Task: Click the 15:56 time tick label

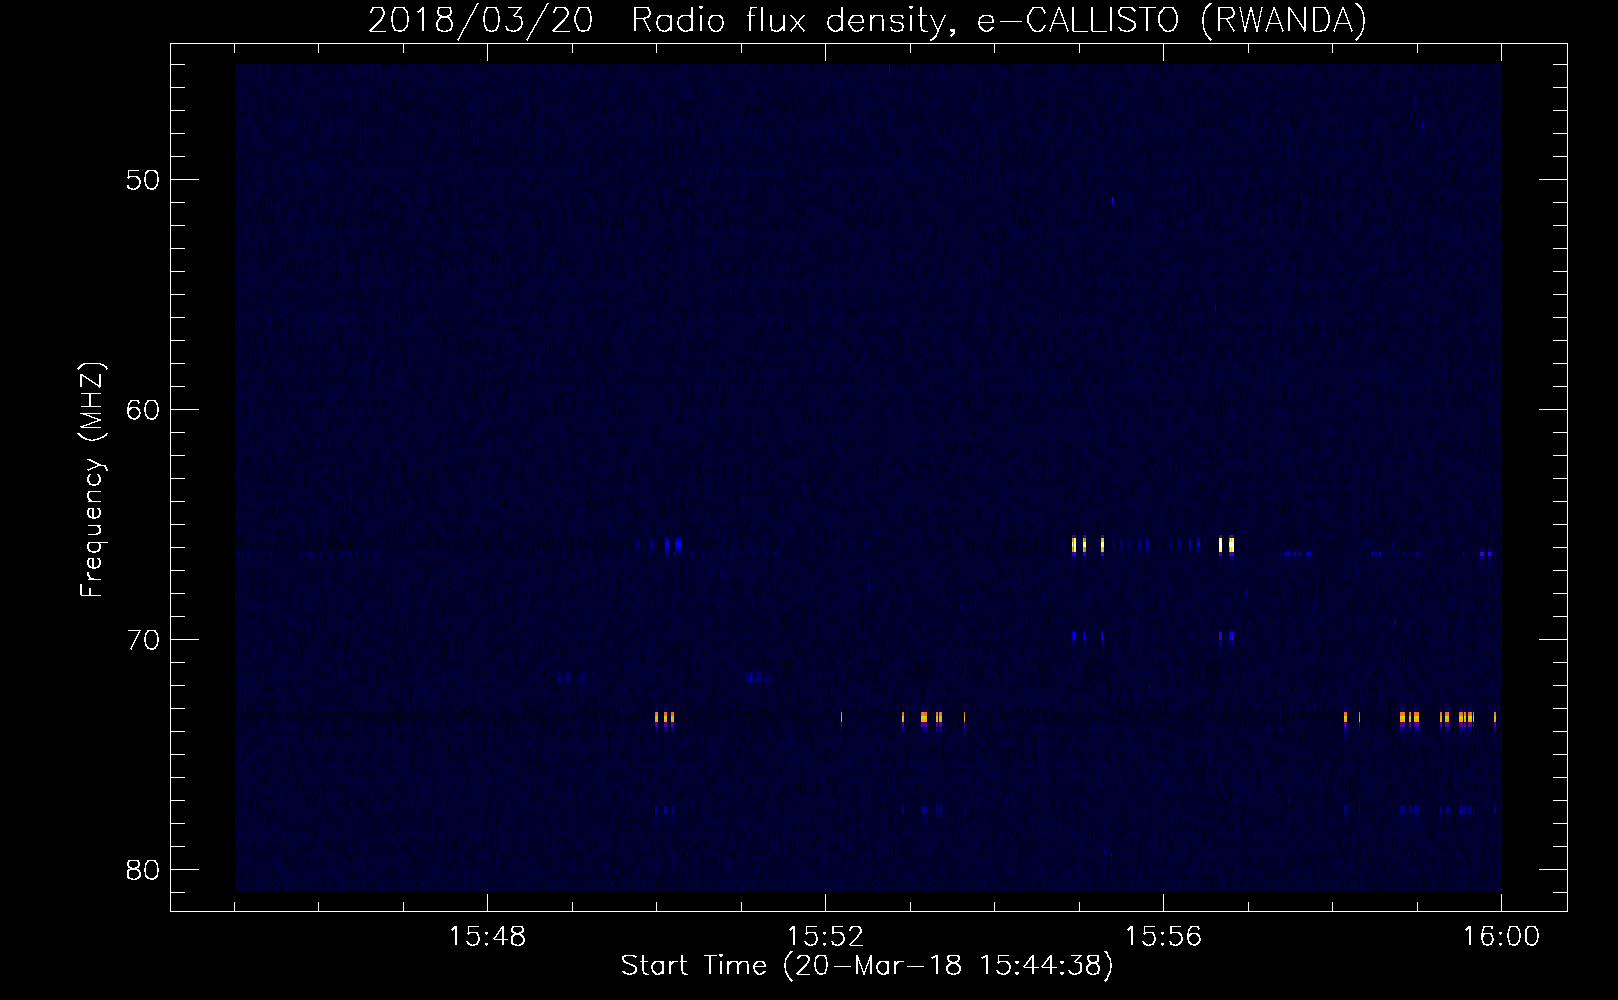Action: coord(1163,937)
